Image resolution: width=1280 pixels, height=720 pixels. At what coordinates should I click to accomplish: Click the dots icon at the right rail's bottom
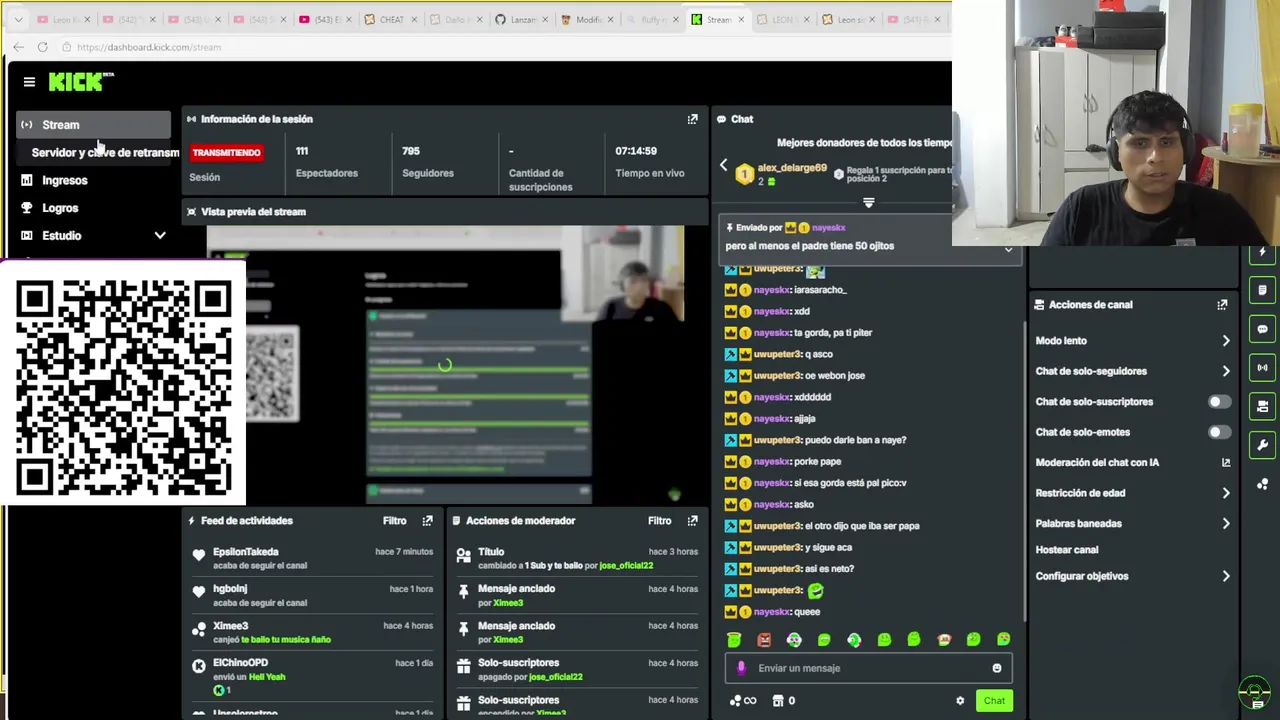1262,484
